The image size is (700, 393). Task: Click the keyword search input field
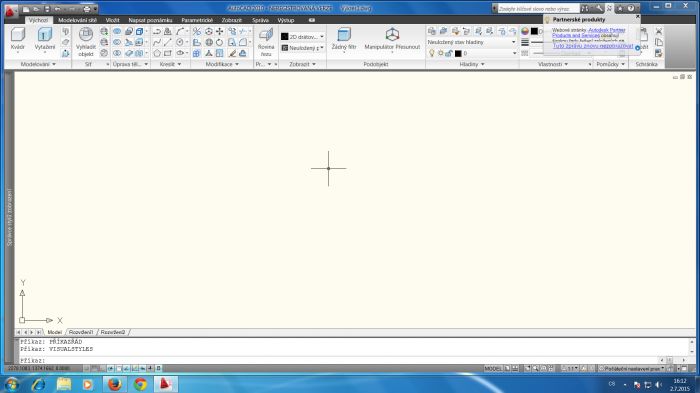coord(538,8)
